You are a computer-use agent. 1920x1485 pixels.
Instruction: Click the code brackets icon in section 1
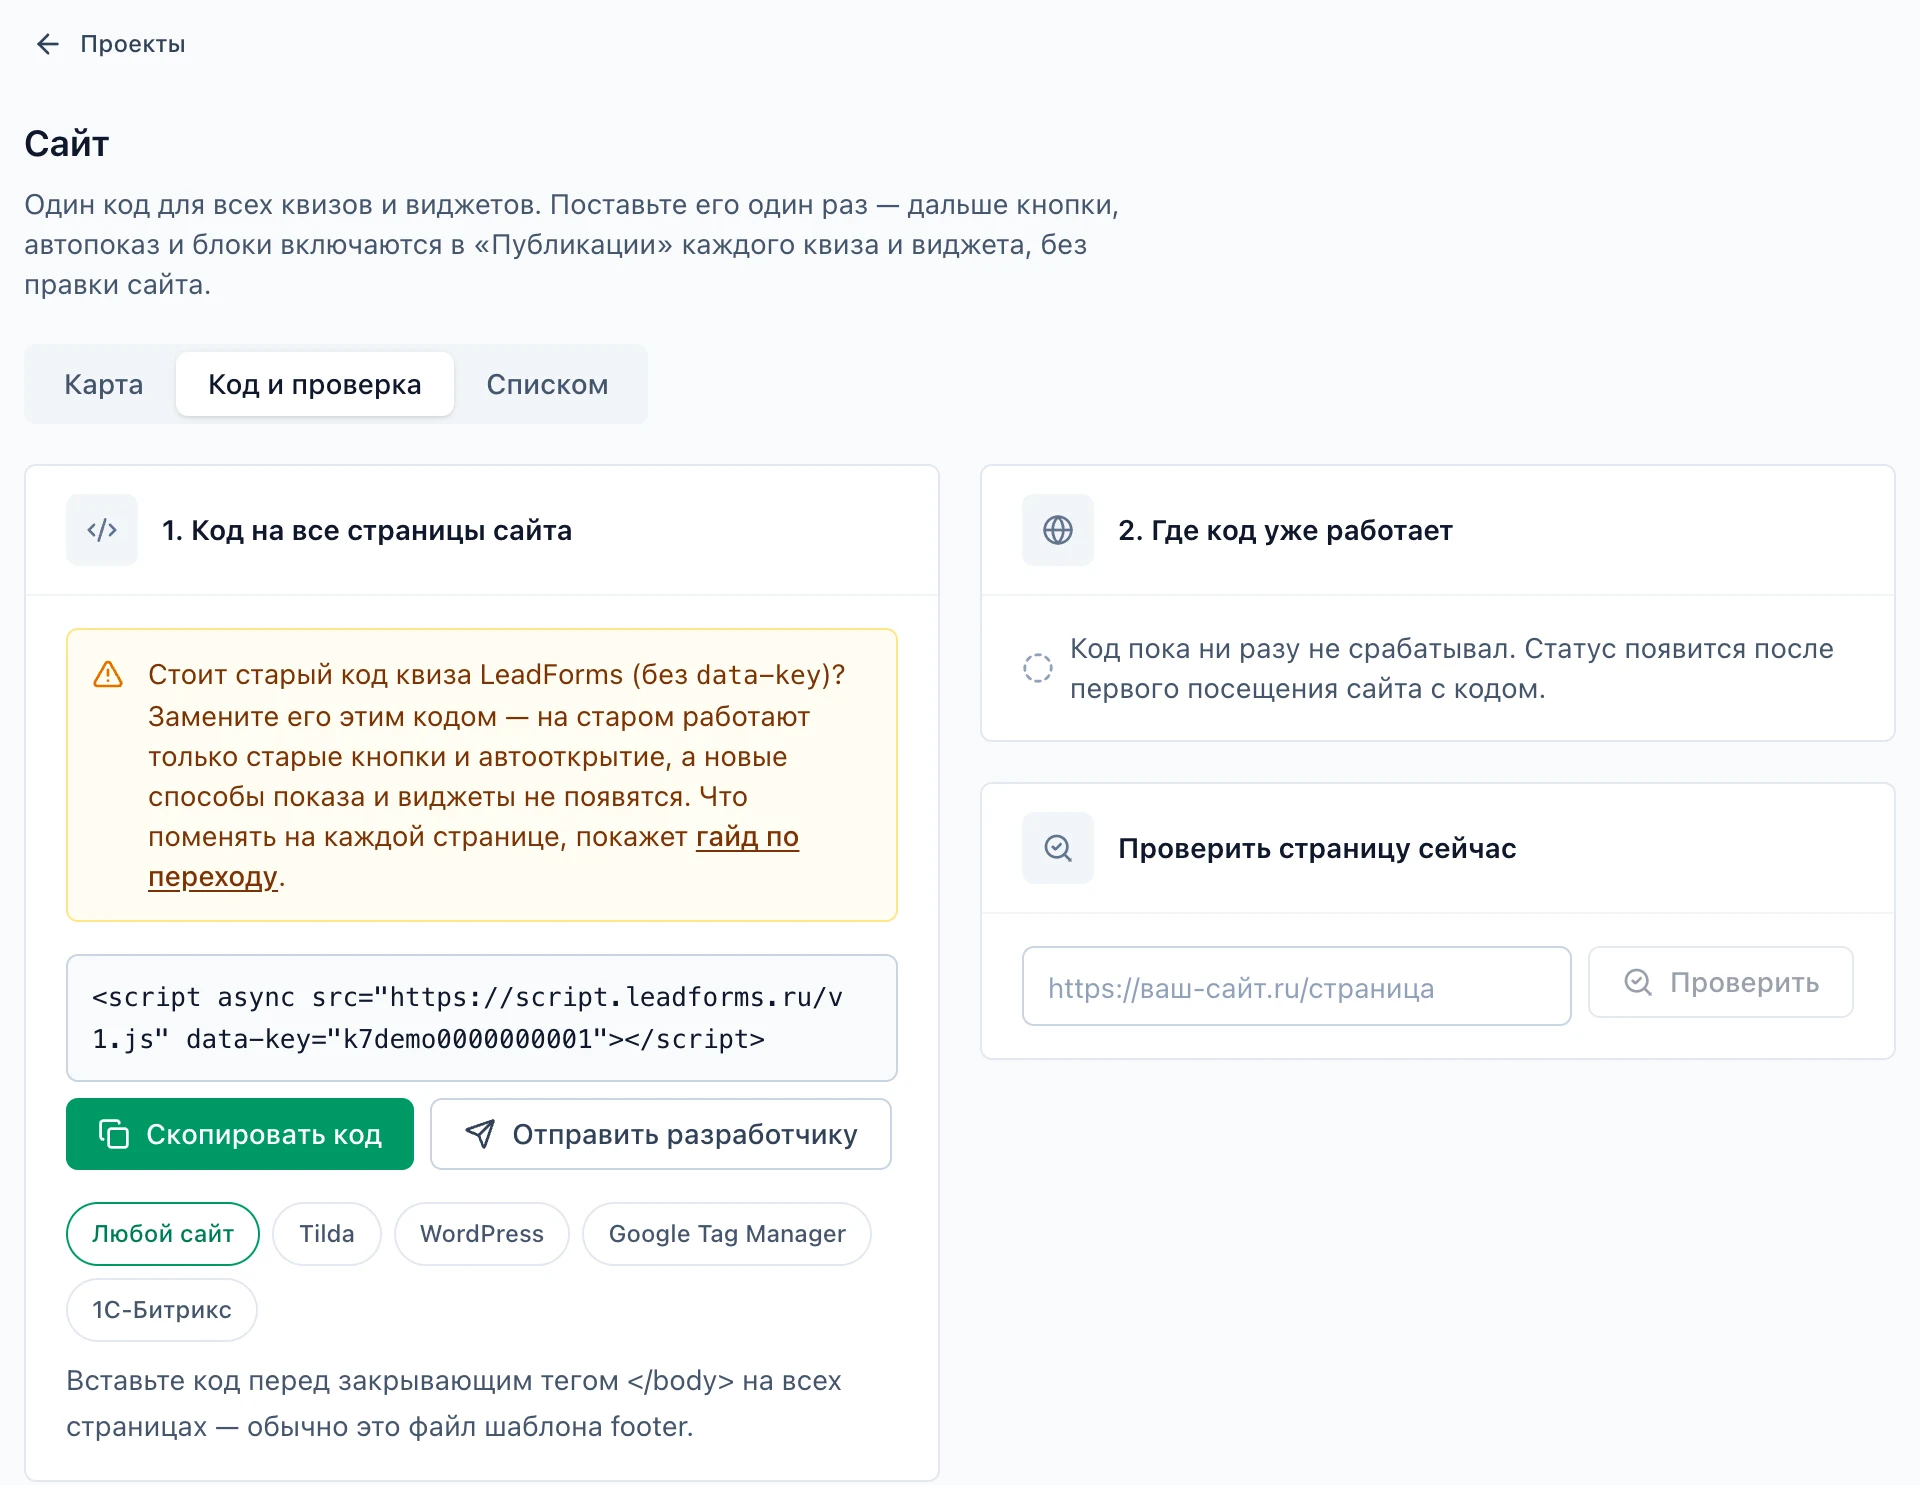tap(102, 530)
